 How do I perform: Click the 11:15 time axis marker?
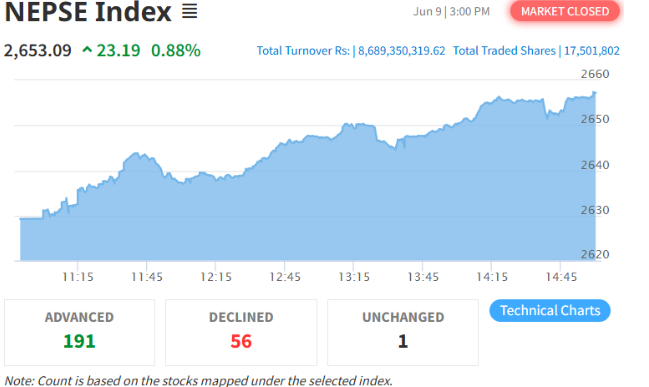[x=78, y=277]
